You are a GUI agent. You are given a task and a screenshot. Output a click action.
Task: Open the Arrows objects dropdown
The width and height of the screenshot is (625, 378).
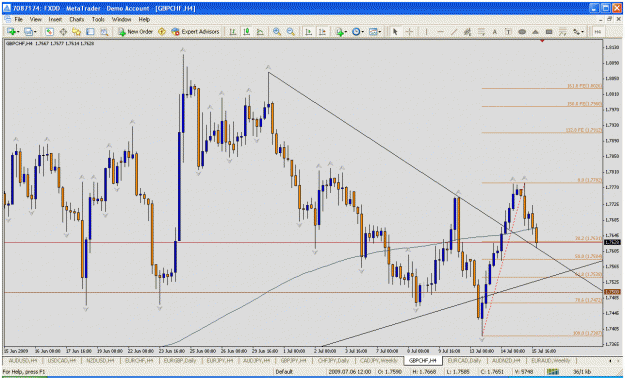tap(578, 32)
